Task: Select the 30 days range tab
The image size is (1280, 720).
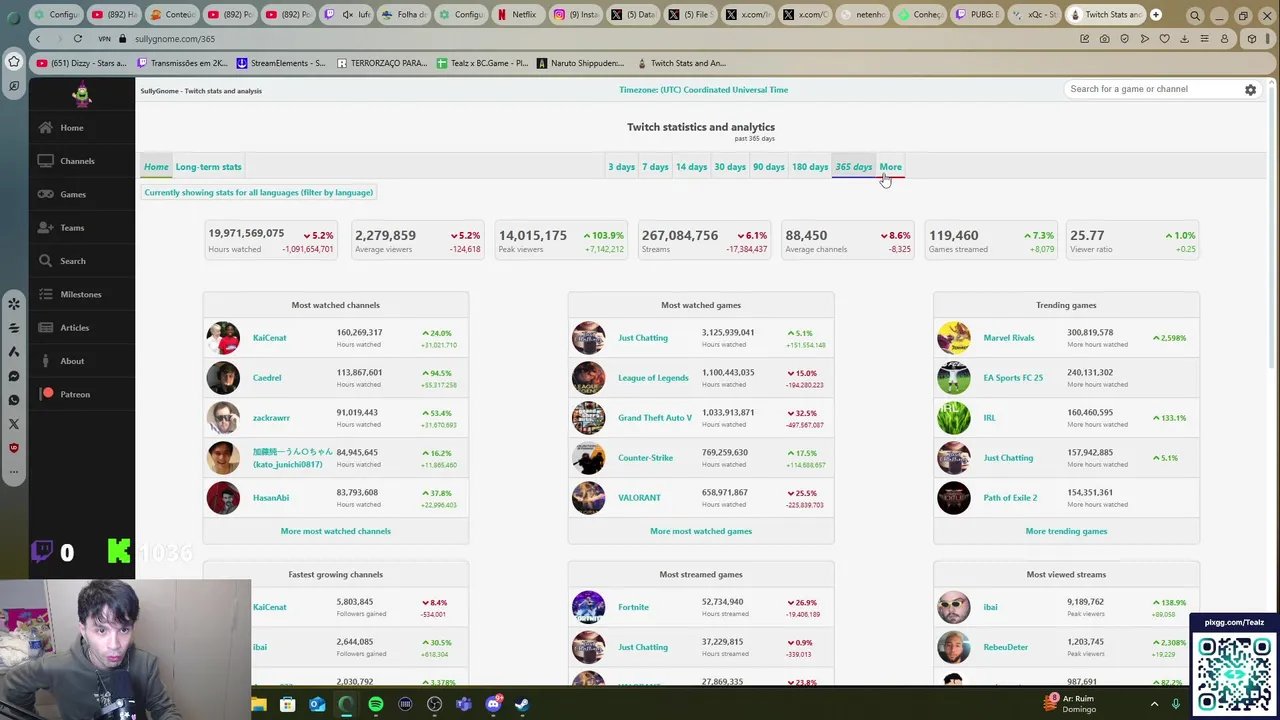Action: point(730,167)
